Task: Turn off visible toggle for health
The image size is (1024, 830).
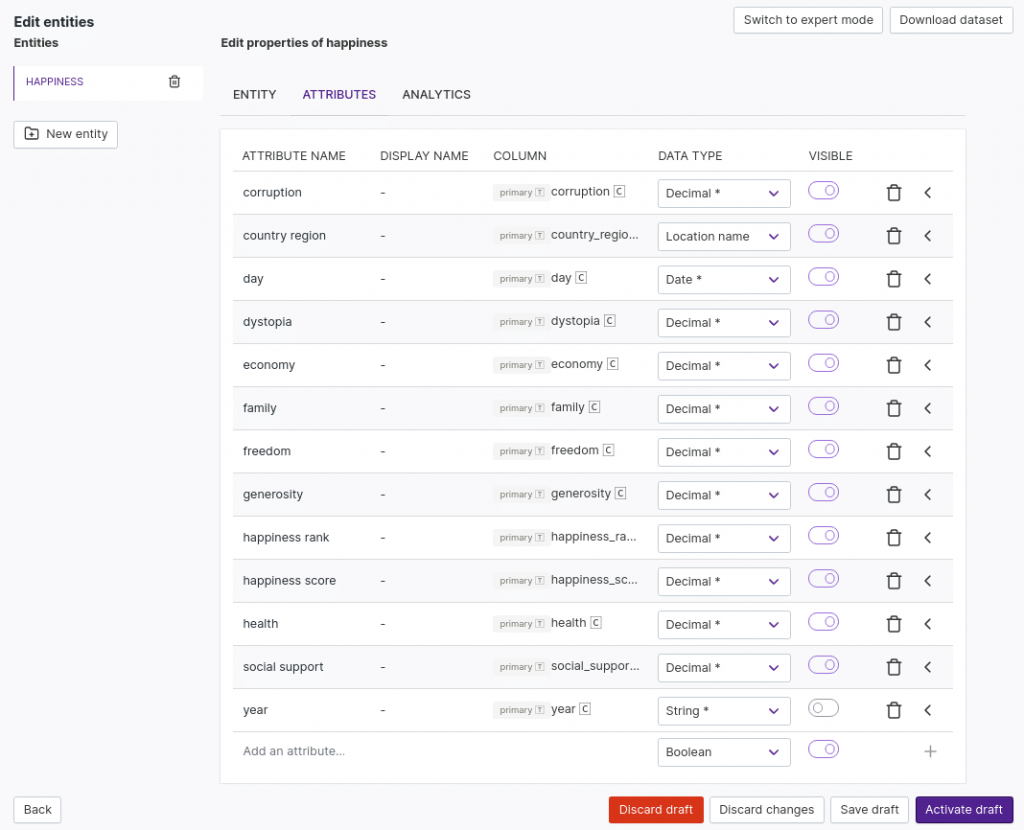Action: click(x=823, y=622)
